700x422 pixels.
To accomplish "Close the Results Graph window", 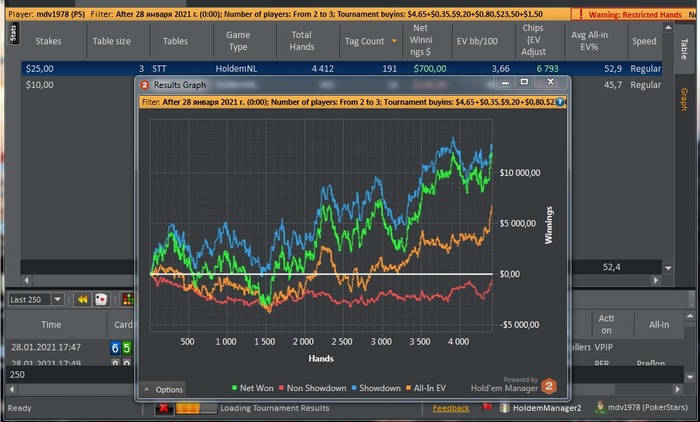I will point(550,82).
